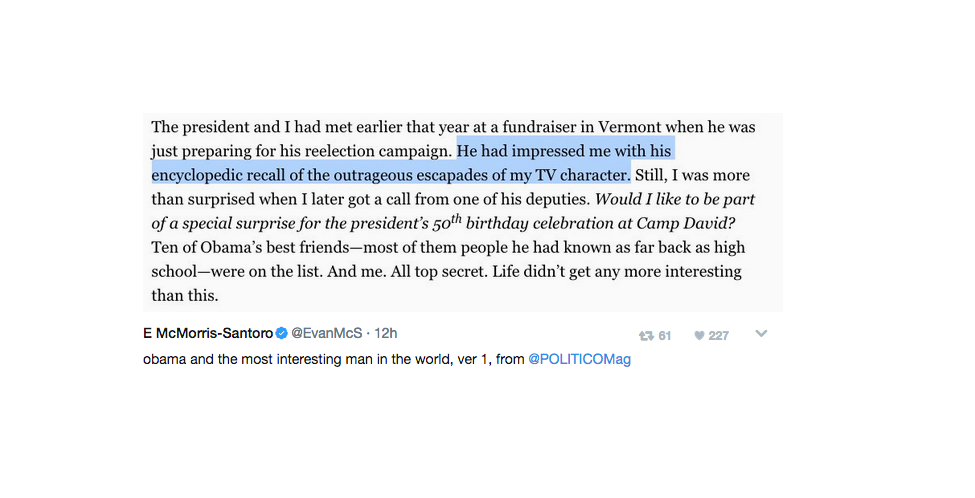Click the retweet arrows icon
975x498 pixels.
[x=646, y=336]
